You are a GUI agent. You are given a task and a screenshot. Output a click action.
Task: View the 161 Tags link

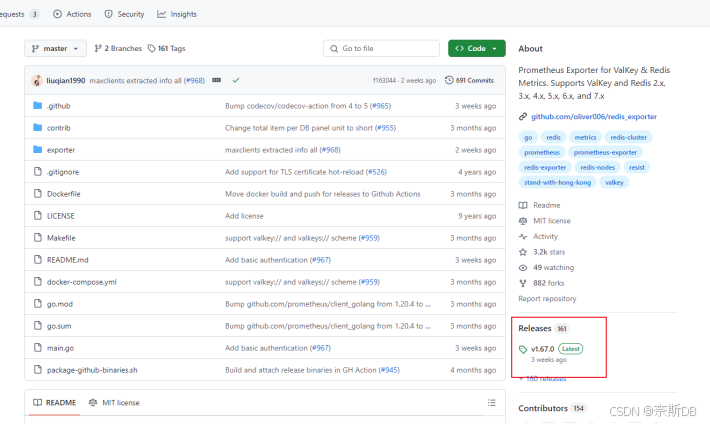(167, 48)
